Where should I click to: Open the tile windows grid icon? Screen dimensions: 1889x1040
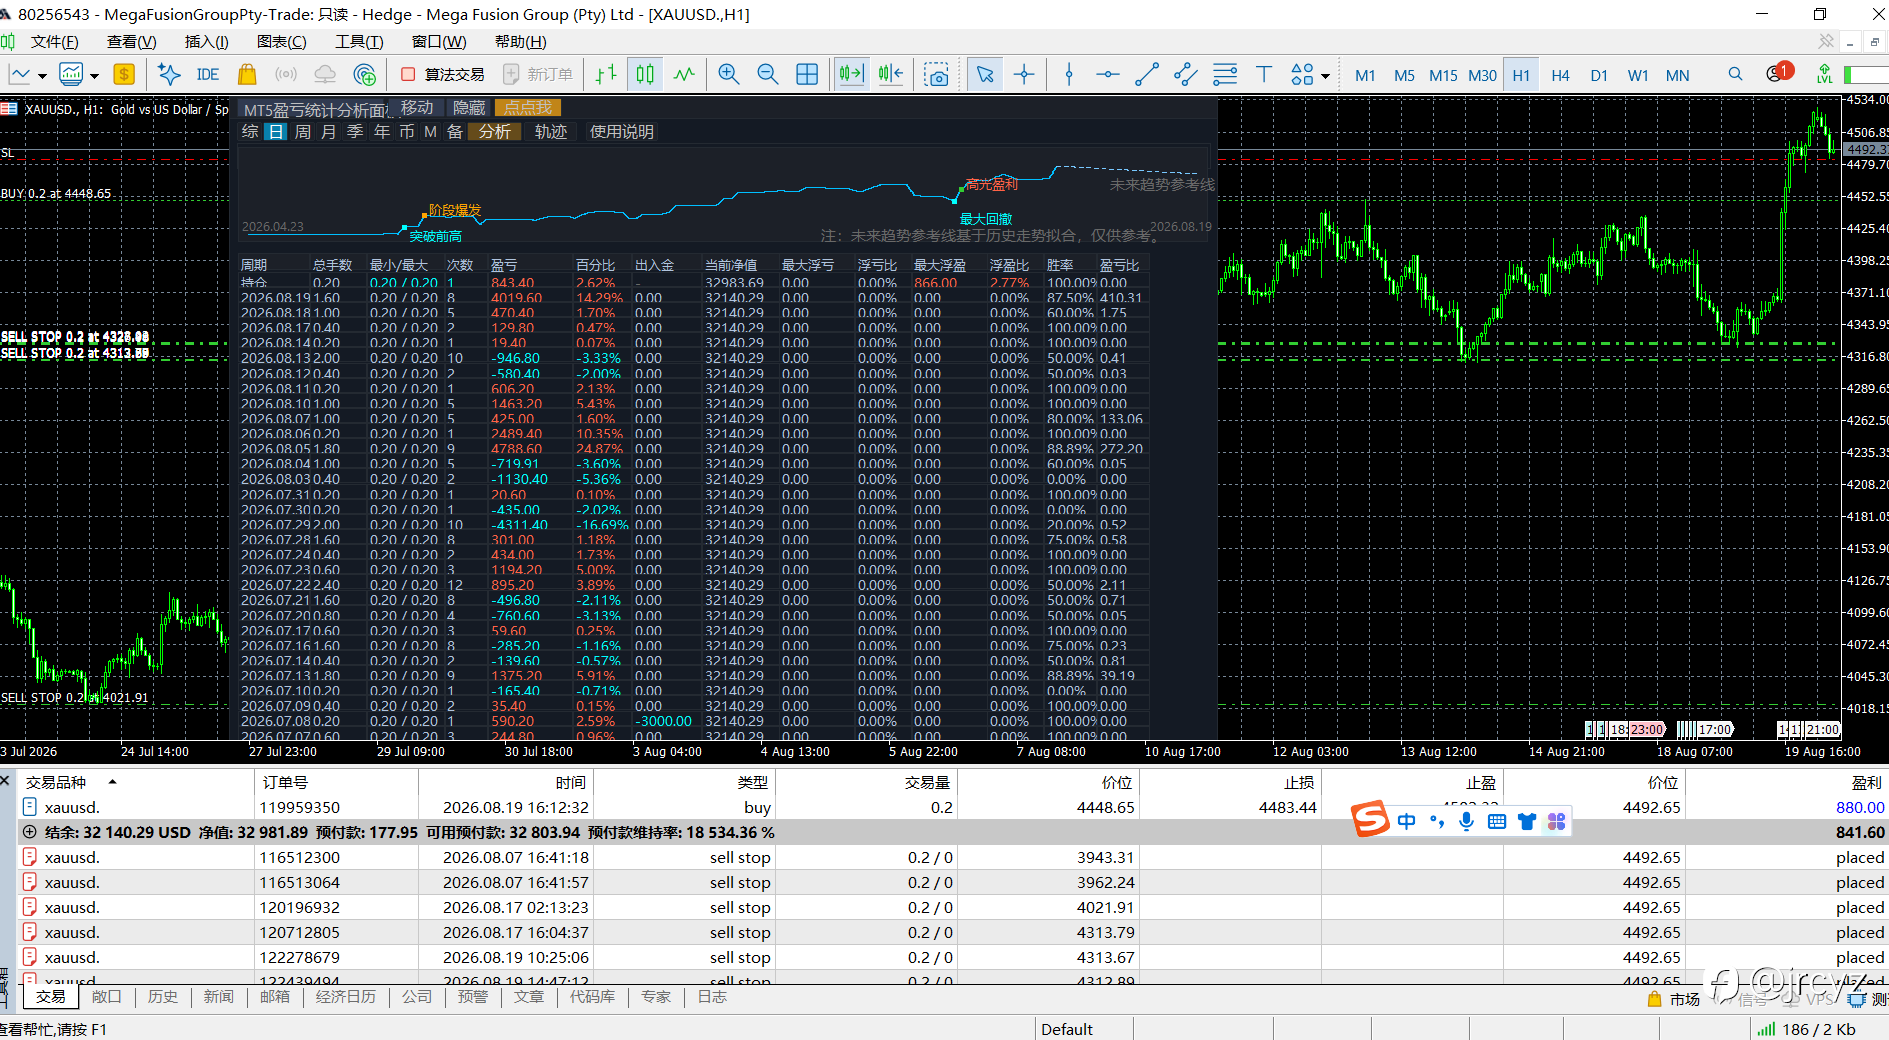pyautogui.click(x=807, y=74)
